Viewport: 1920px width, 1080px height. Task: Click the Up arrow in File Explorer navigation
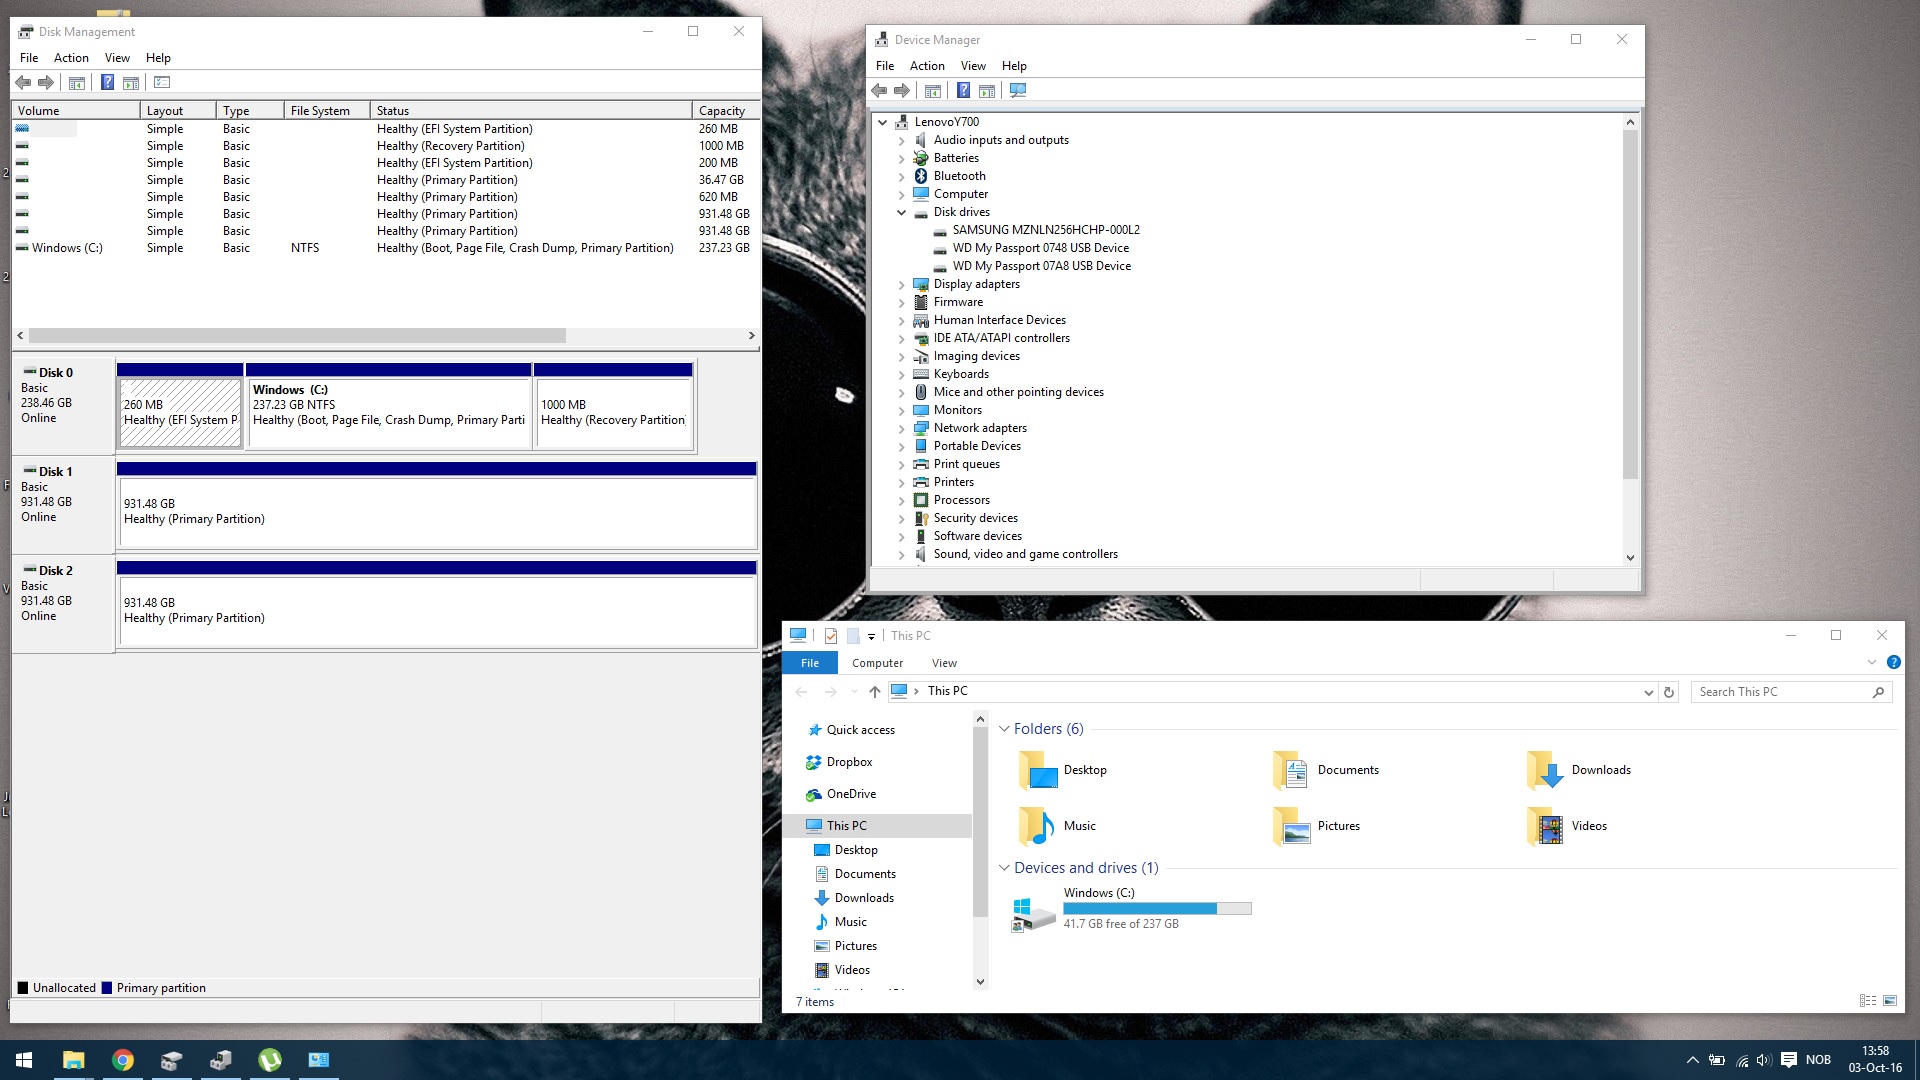(874, 692)
